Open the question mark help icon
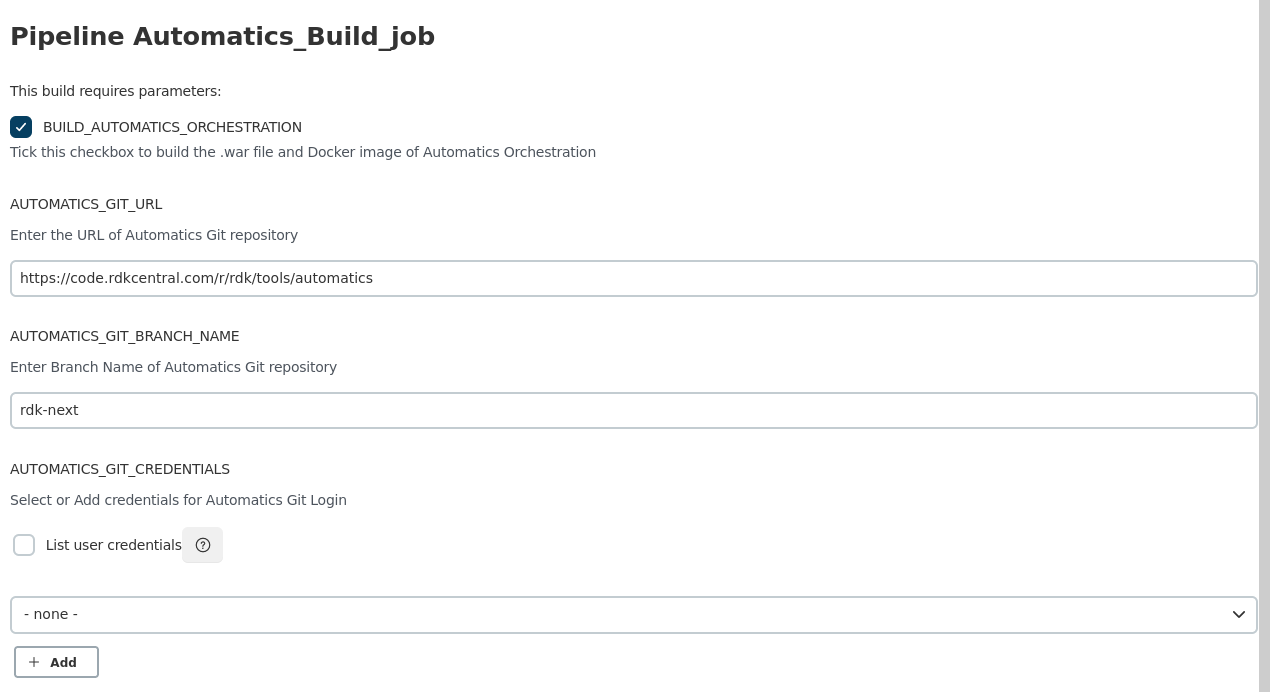Image resolution: width=1270 pixels, height=692 pixels. point(203,545)
